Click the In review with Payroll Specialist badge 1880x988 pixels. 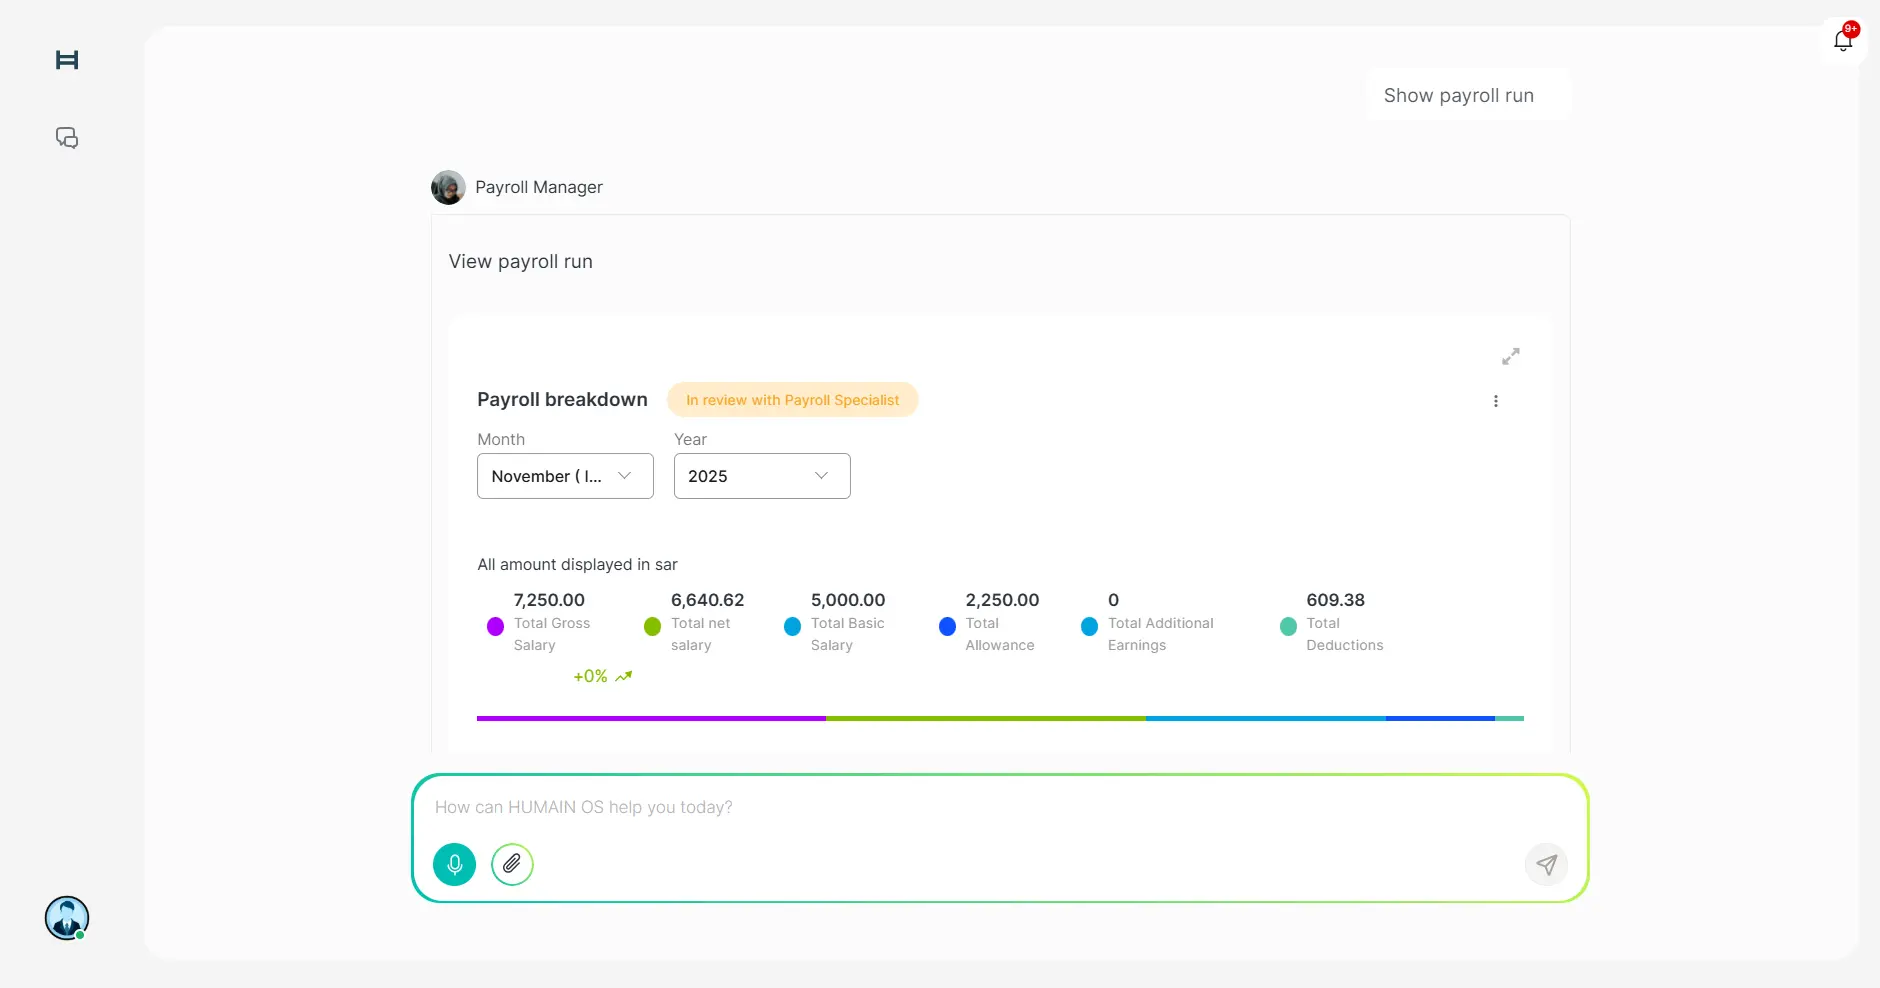[x=792, y=400]
